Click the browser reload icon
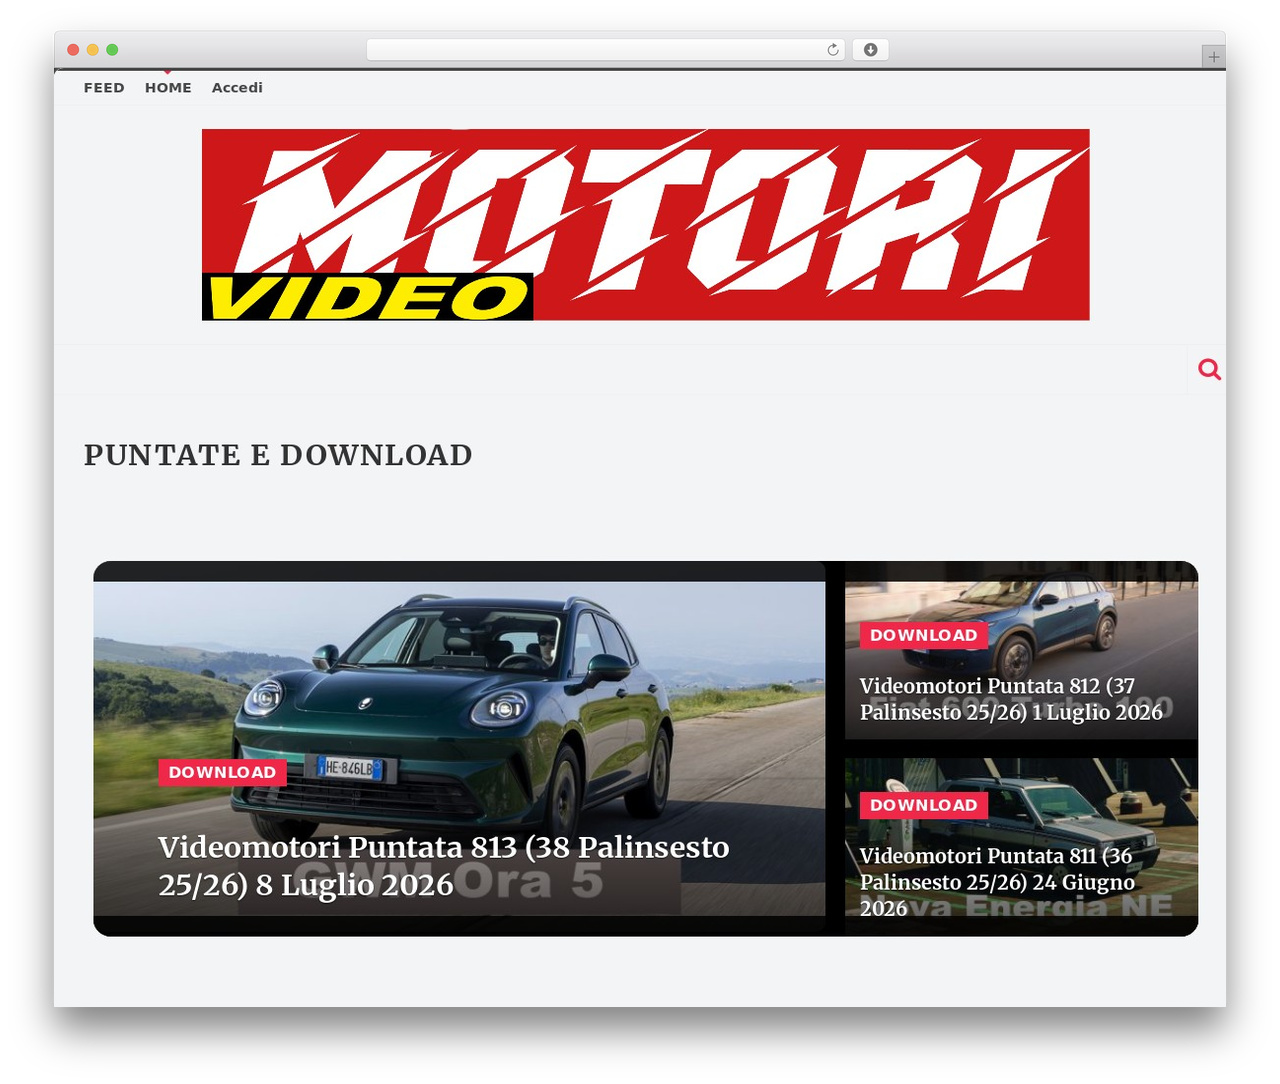The width and height of the screenshot is (1280, 1084). tap(833, 50)
